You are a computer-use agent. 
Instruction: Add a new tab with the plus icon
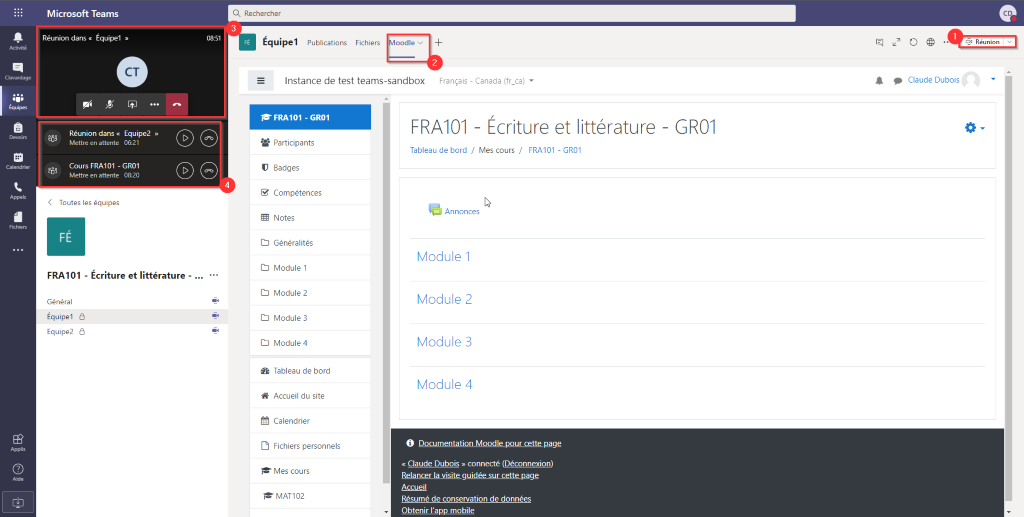[438, 42]
